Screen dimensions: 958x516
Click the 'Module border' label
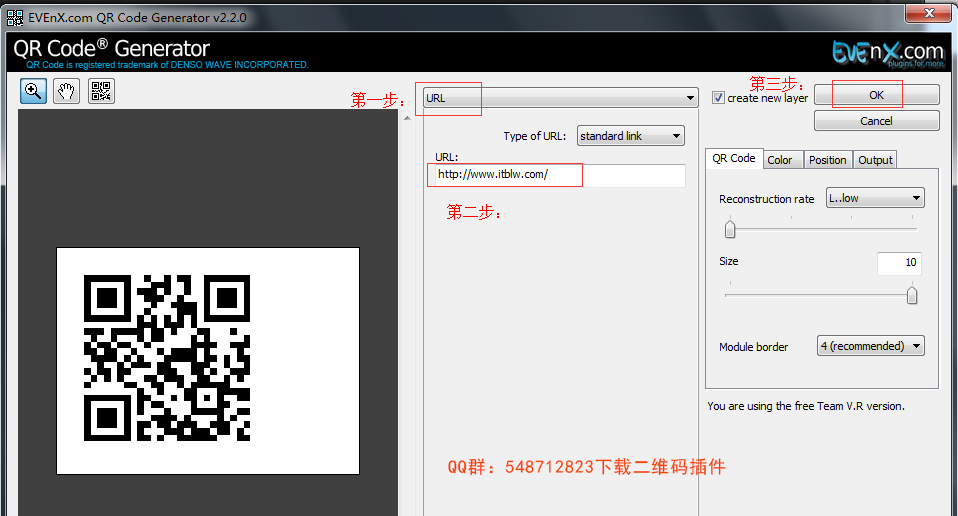click(x=753, y=347)
